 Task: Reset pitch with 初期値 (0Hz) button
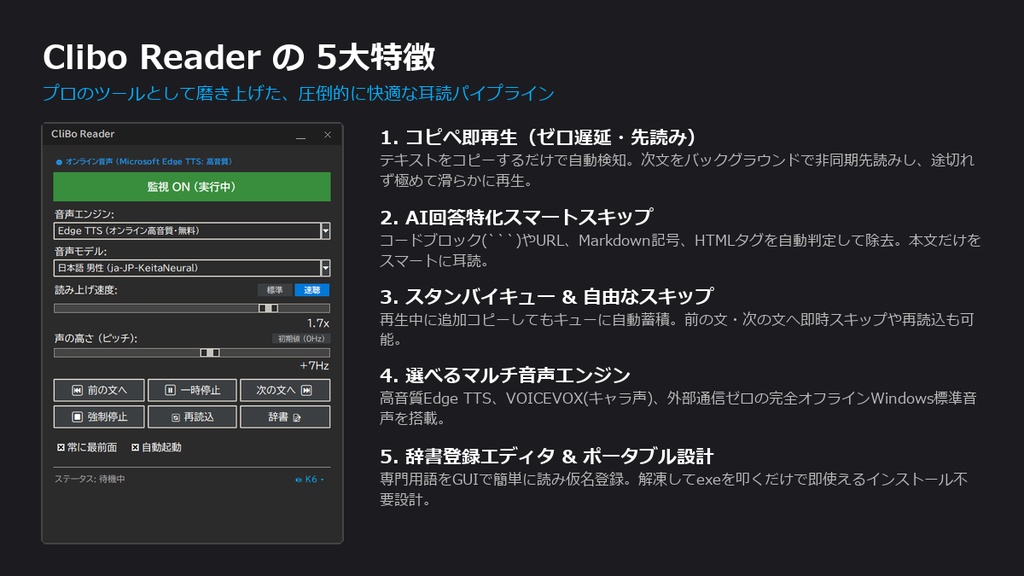point(301,338)
